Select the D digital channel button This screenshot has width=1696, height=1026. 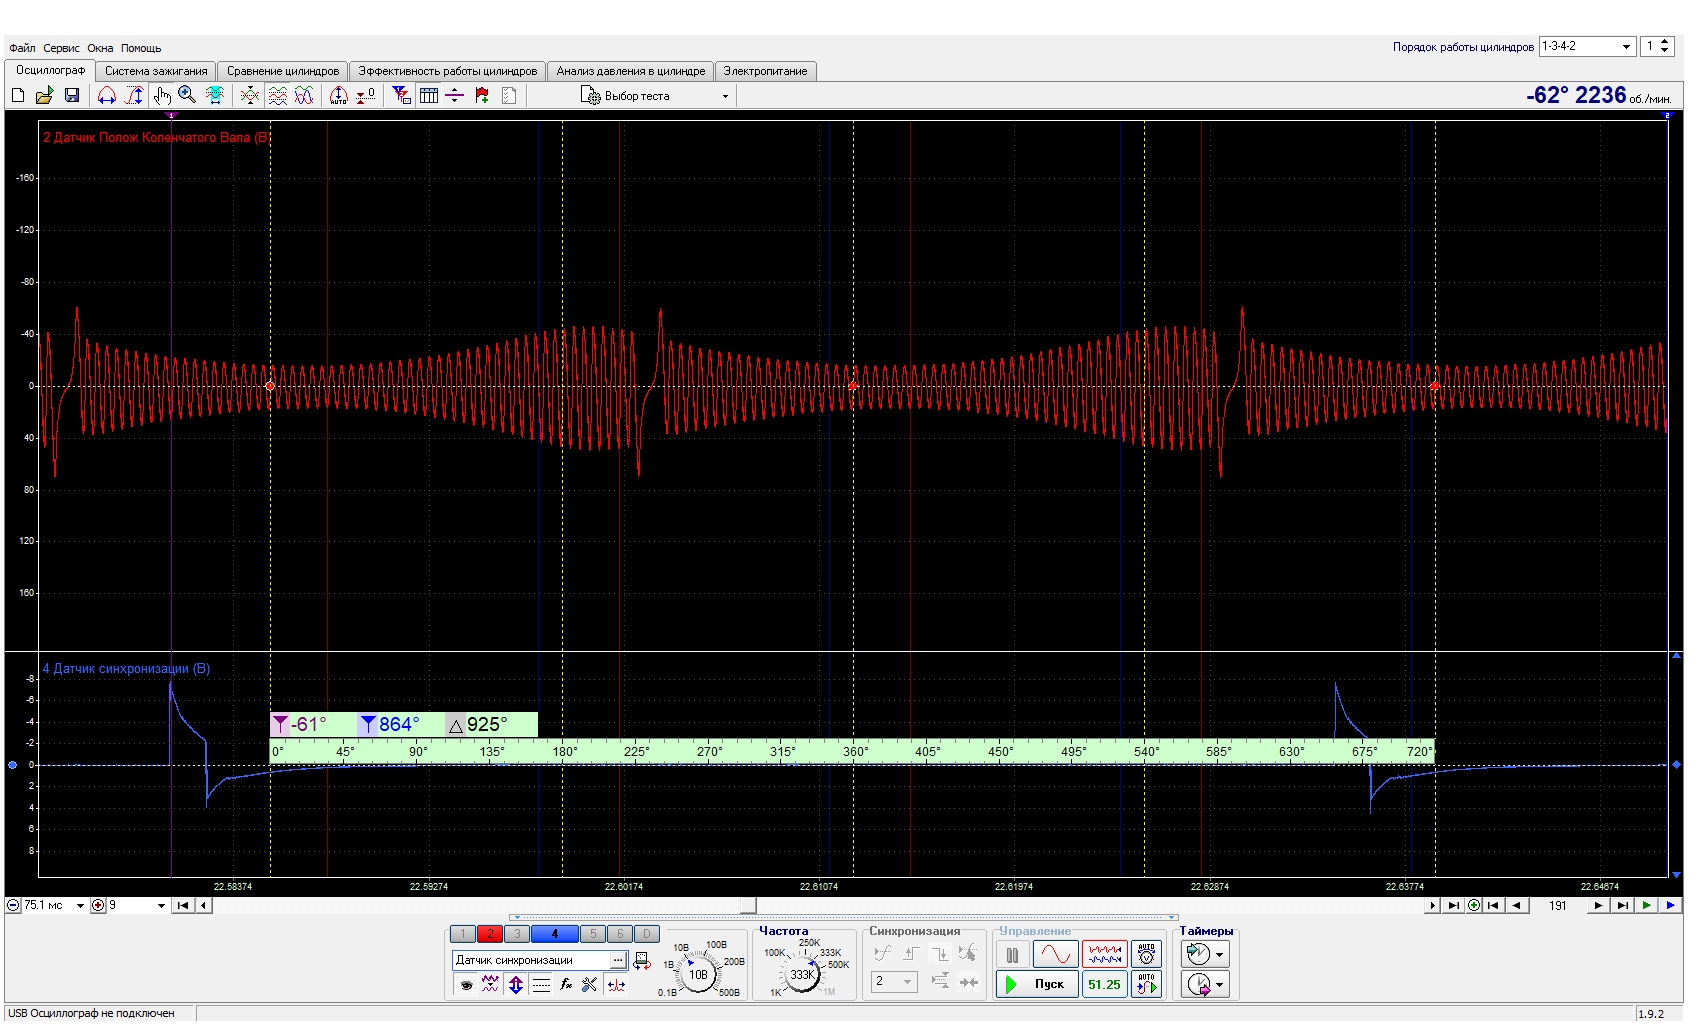pos(647,934)
